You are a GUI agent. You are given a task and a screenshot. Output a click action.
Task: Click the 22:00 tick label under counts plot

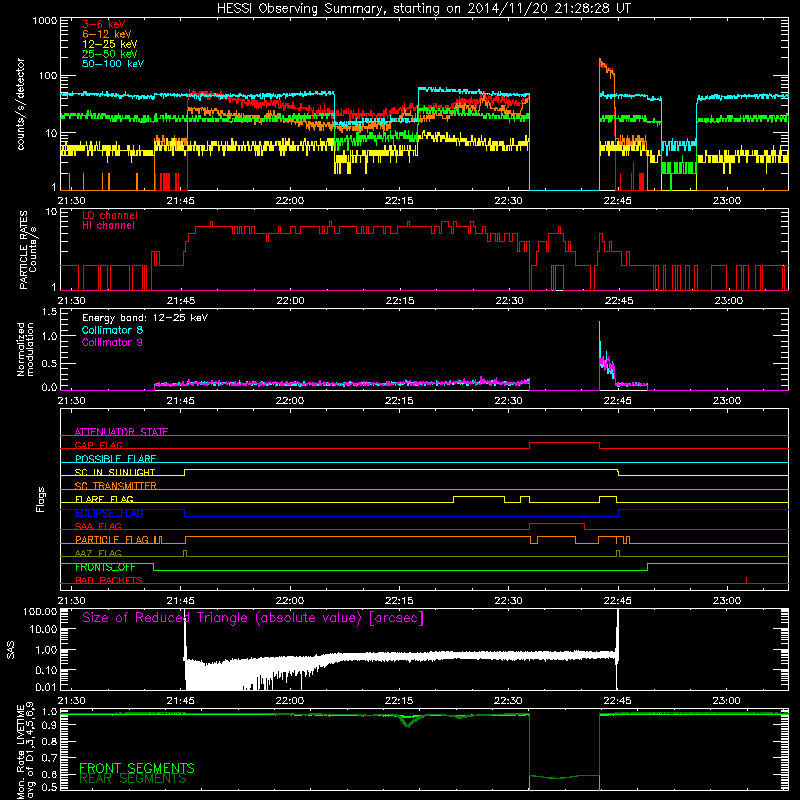point(290,201)
